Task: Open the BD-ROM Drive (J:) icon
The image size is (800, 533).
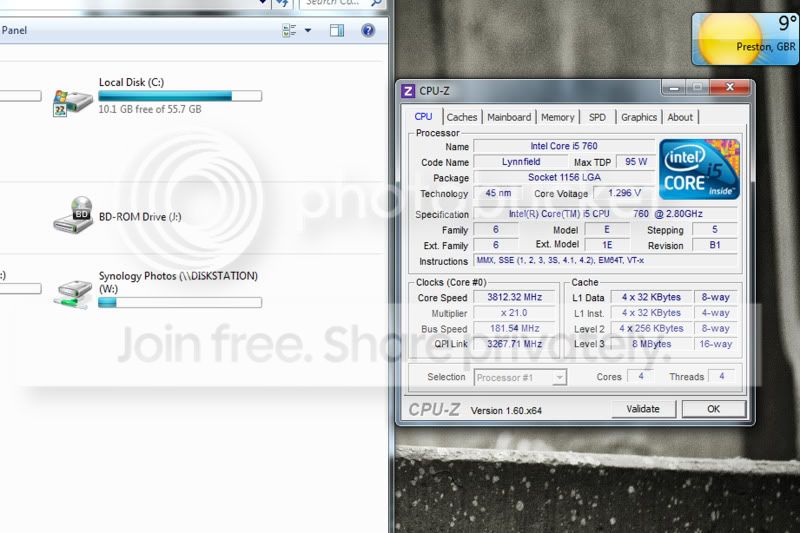Action: (x=73, y=216)
